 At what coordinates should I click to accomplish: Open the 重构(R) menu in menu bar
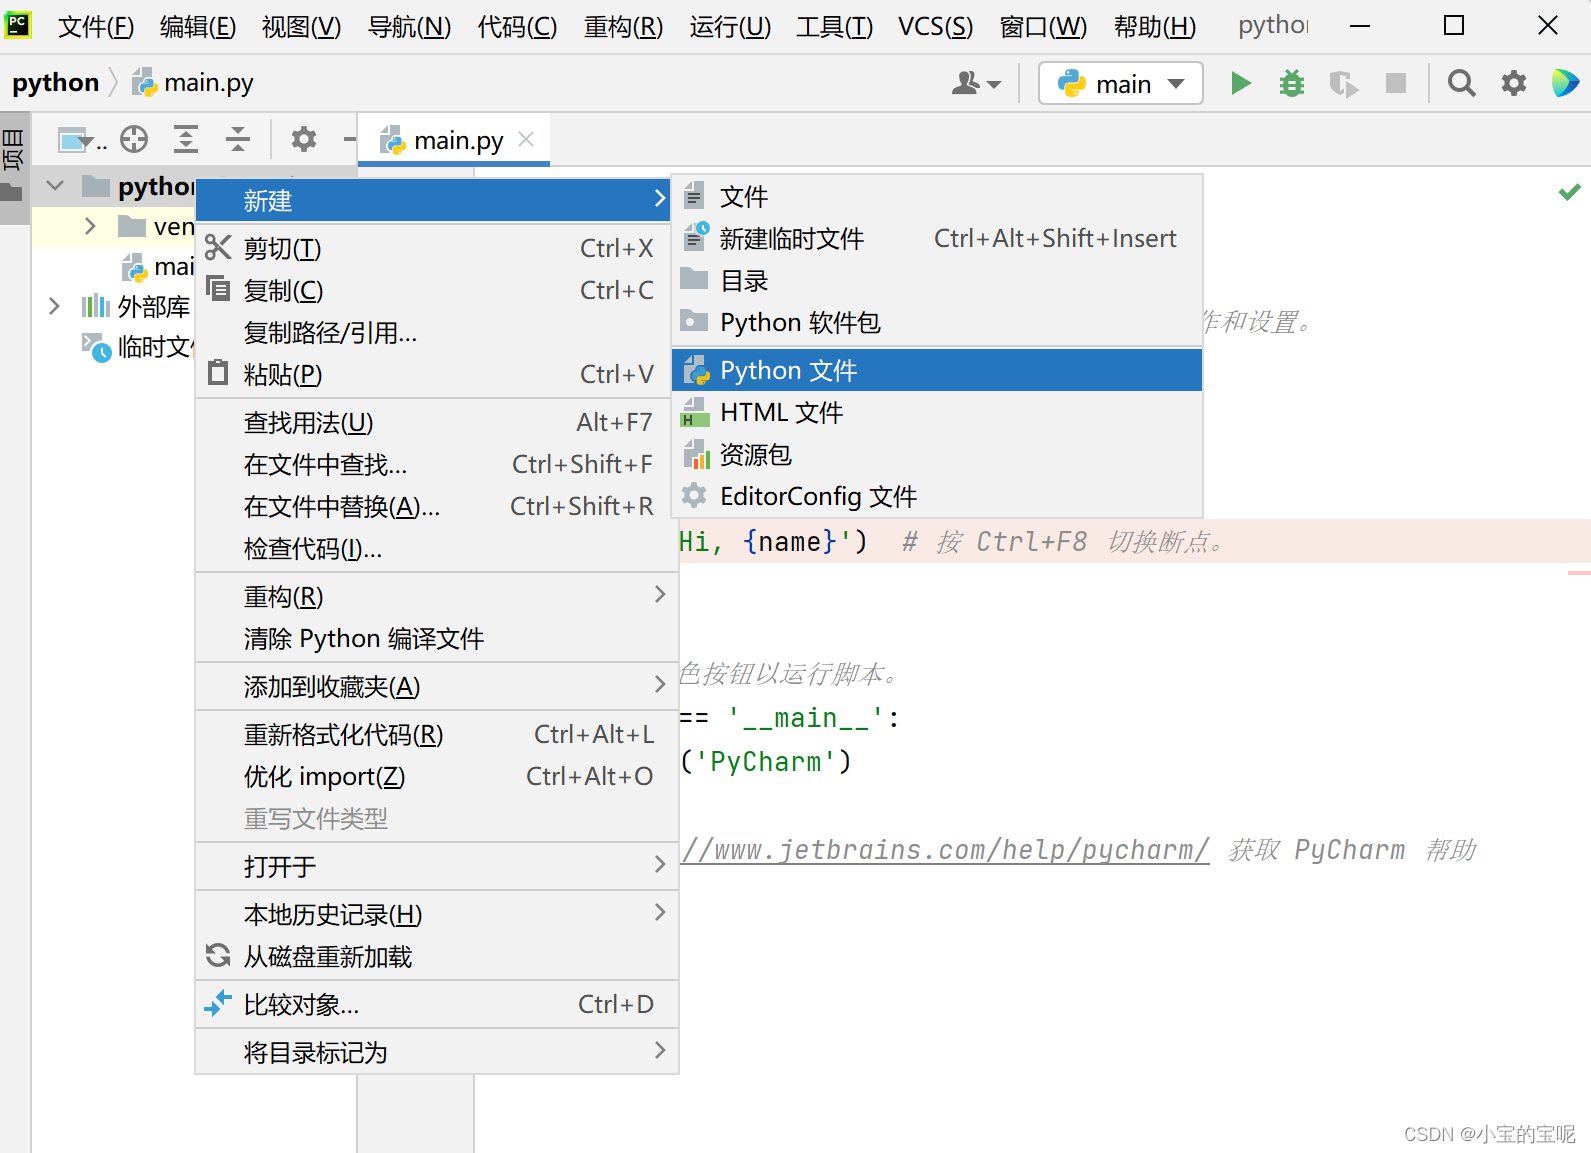pos(623,27)
